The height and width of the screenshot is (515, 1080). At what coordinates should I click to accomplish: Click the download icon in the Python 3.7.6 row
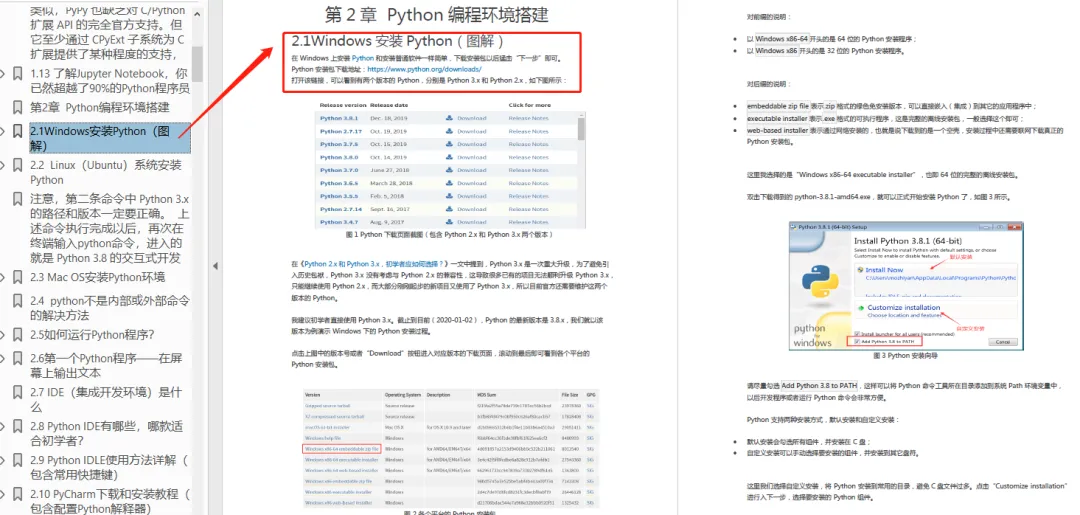449,145
